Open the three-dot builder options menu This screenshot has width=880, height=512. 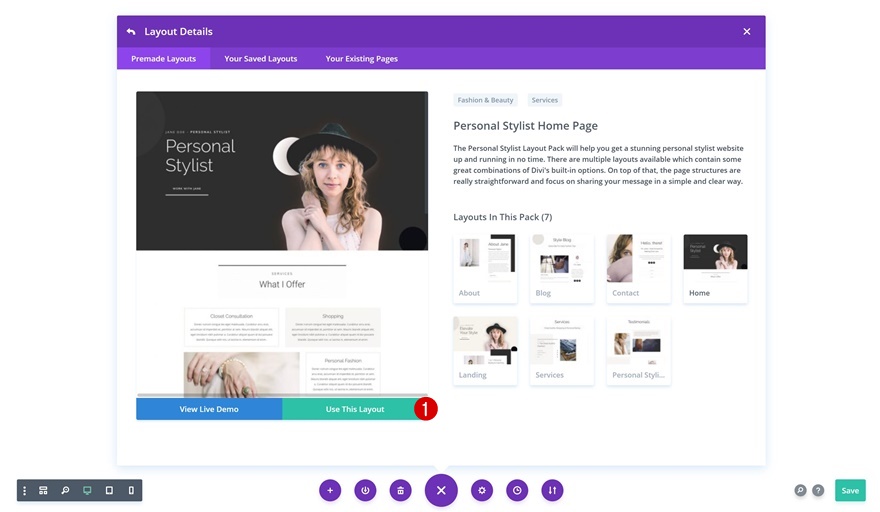click(24, 491)
